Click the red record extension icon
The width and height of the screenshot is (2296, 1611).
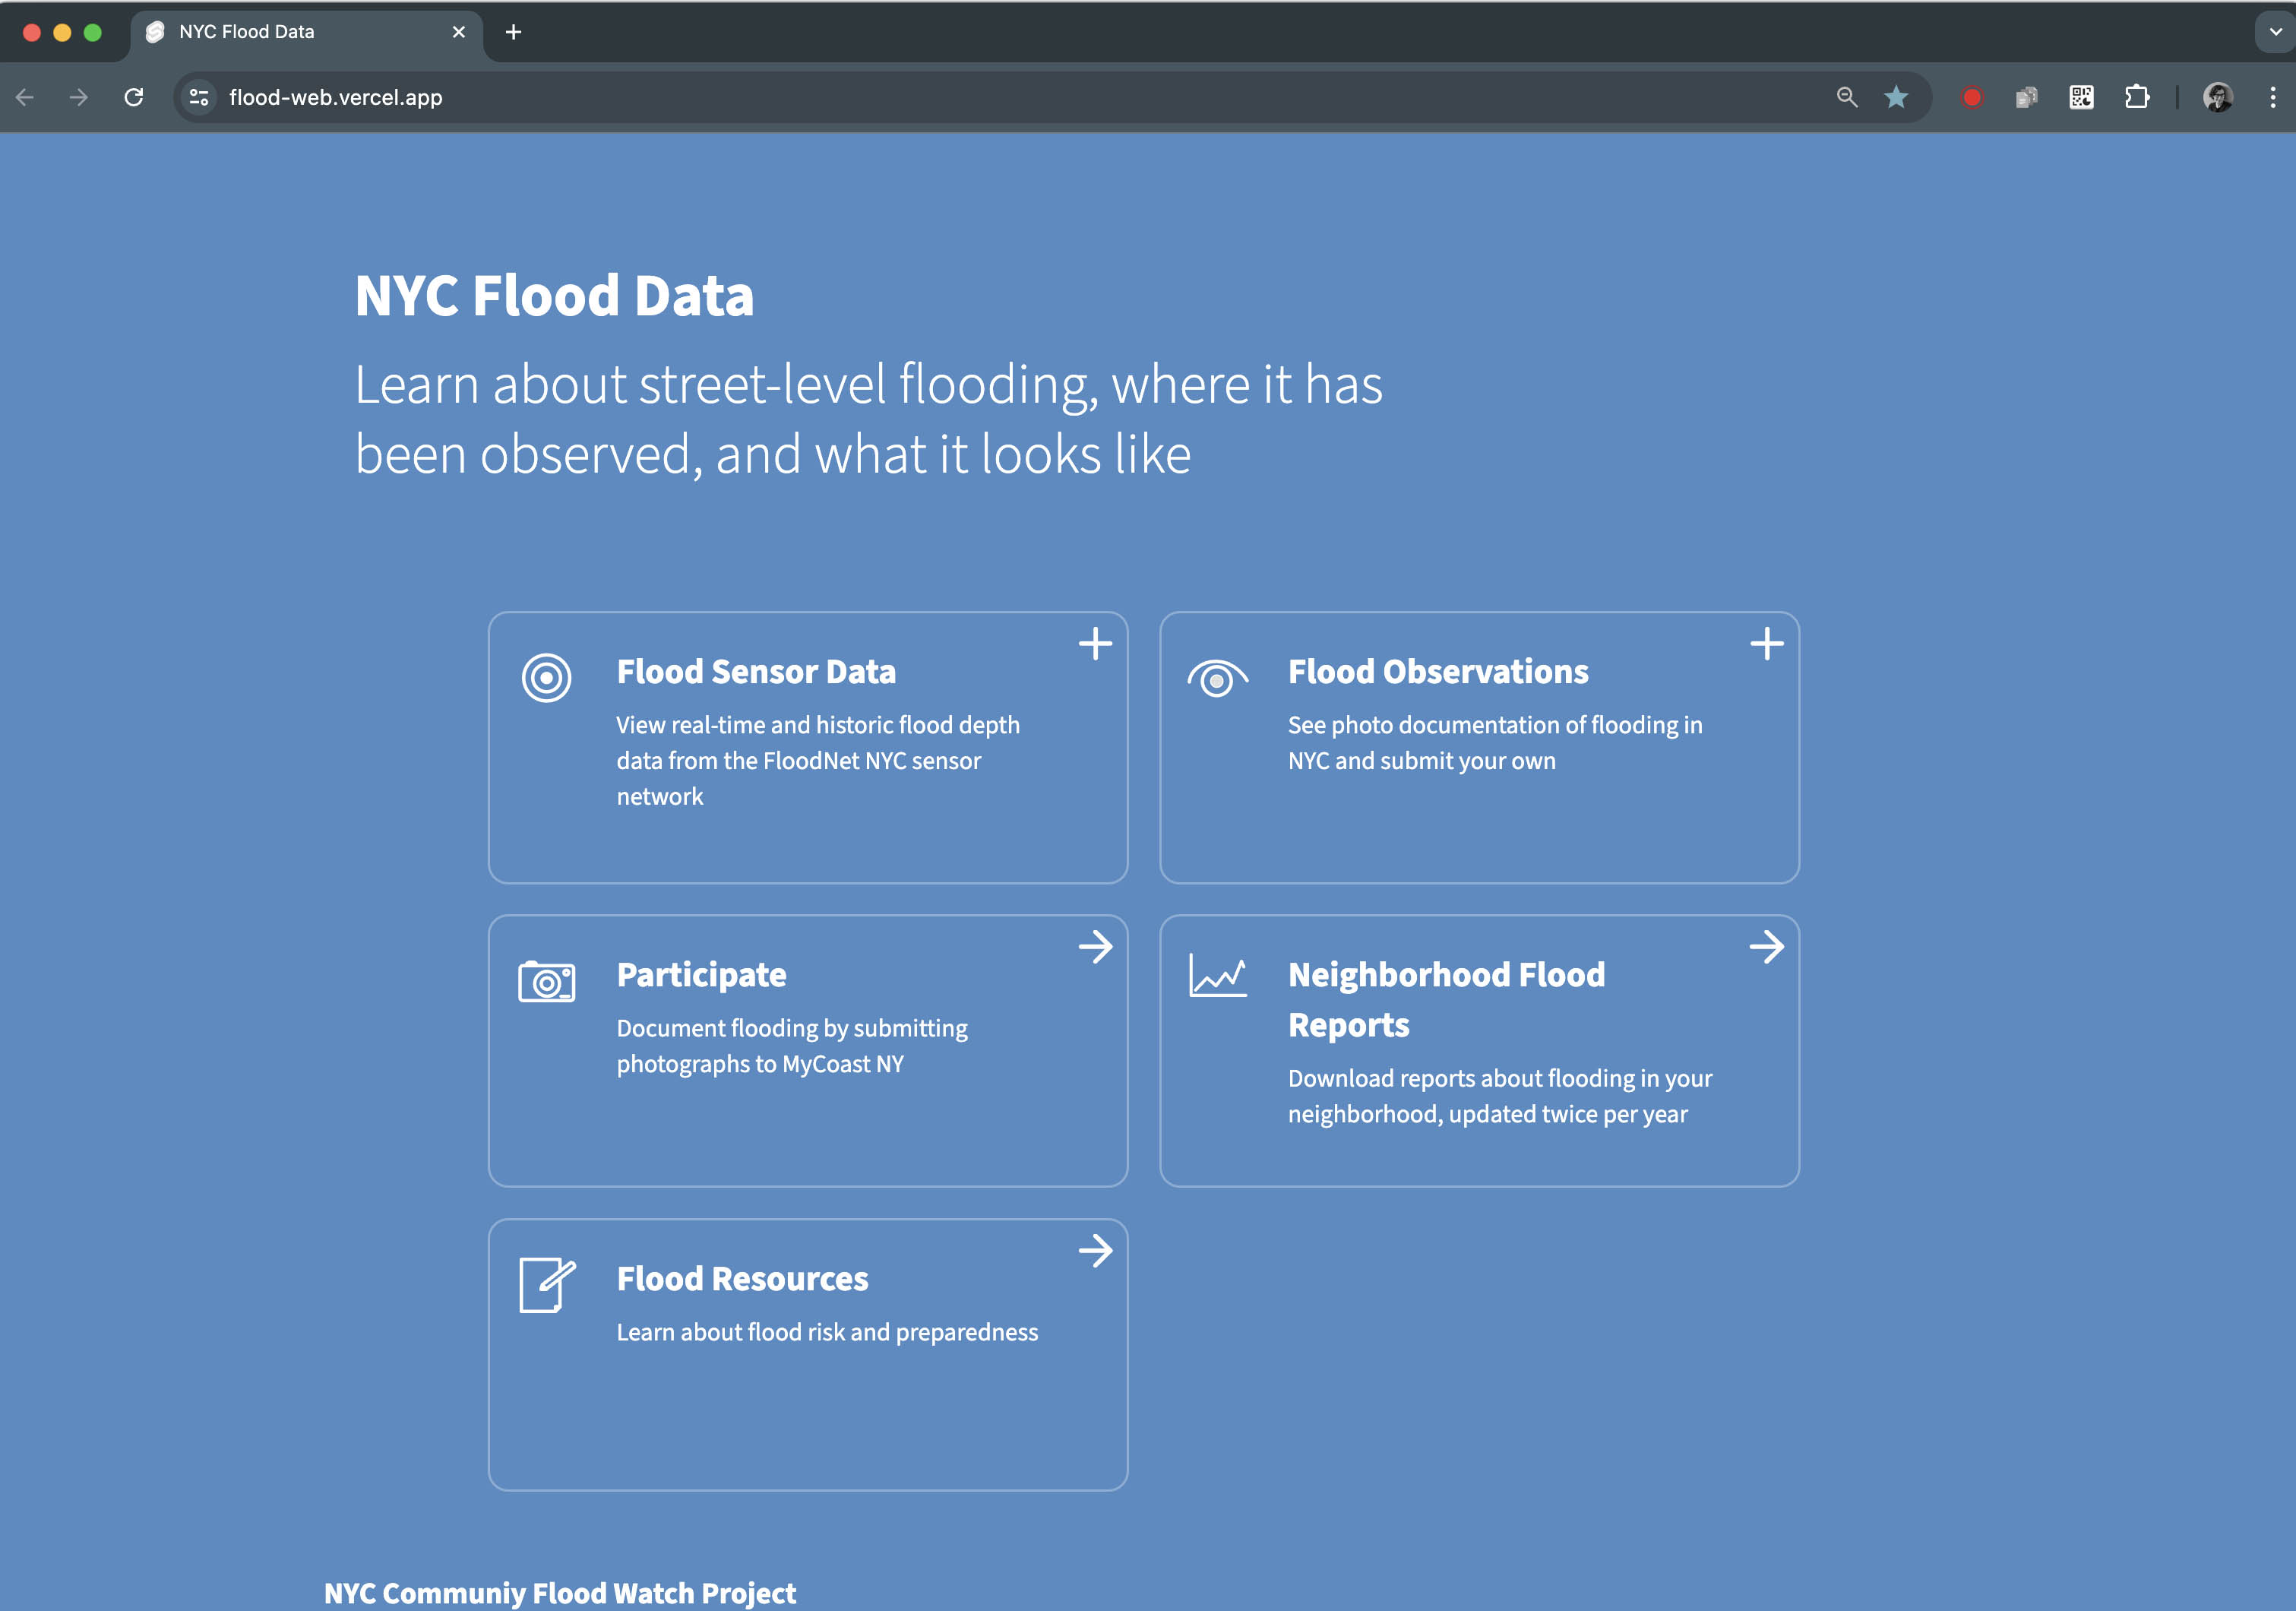(1971, 97)
